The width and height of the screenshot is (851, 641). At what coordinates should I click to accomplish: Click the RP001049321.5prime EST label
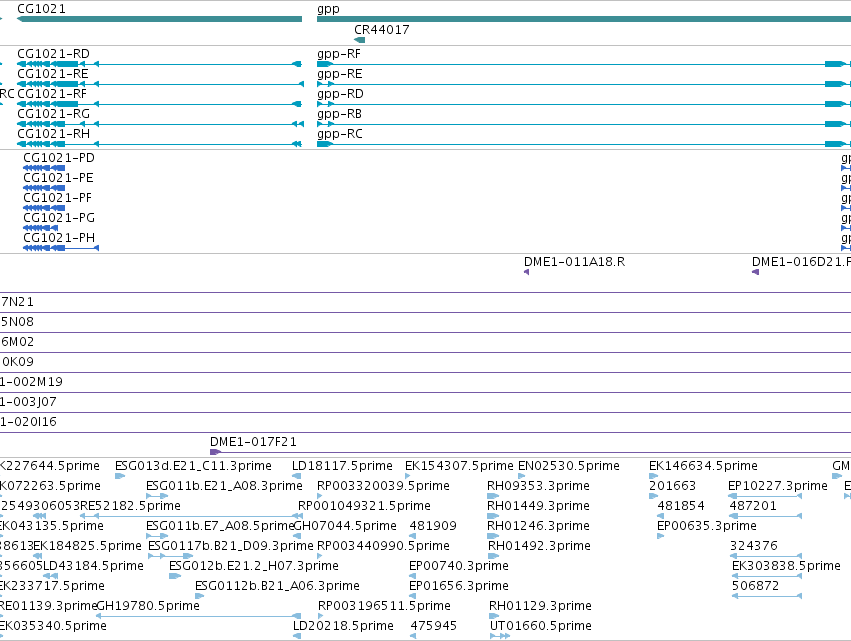364,506
